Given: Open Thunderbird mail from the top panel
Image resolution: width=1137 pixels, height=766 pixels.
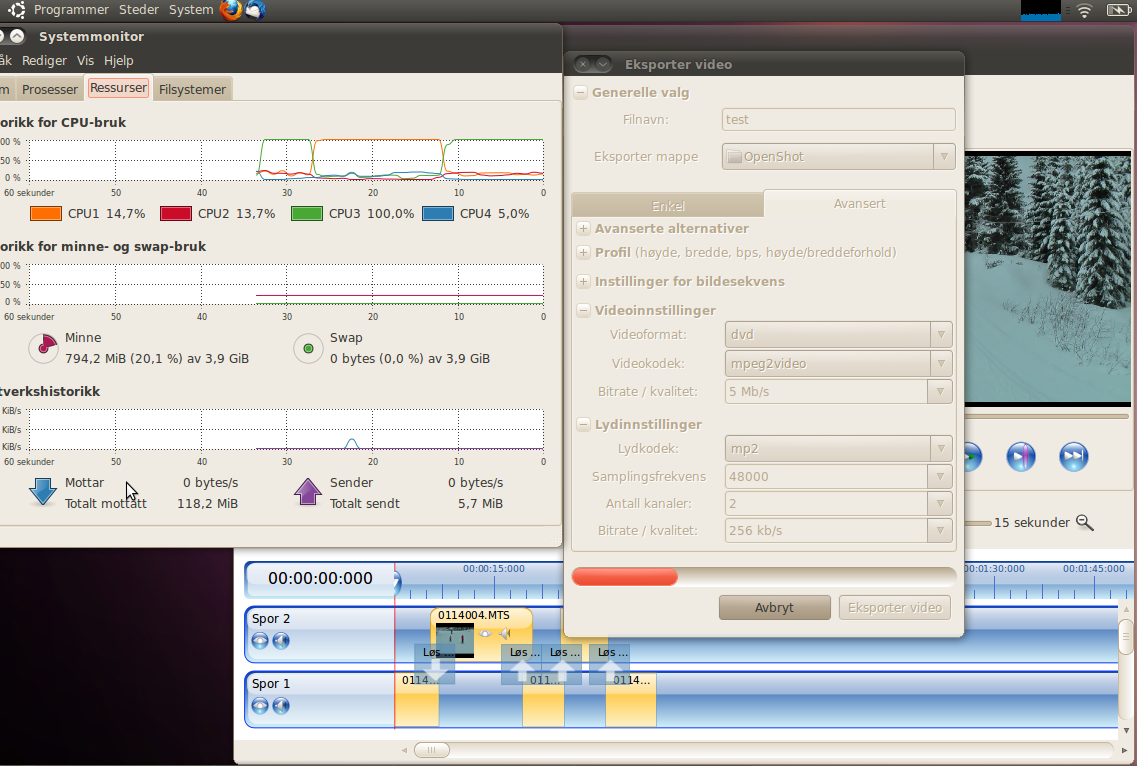Looking at the screenshot, I should pos(255,10).
